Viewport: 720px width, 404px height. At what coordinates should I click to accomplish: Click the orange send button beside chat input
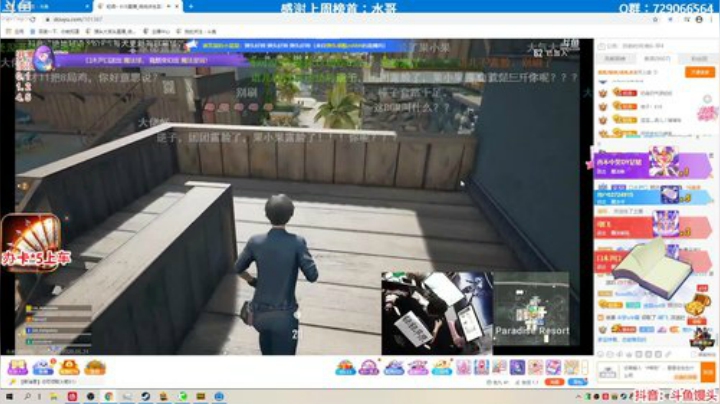pos(708,371)
